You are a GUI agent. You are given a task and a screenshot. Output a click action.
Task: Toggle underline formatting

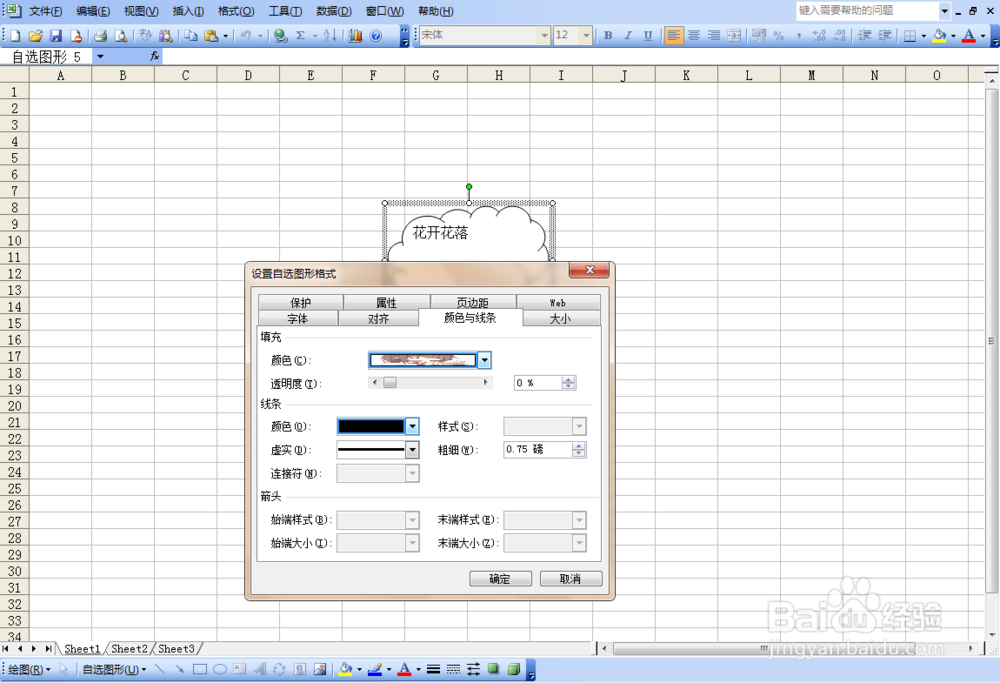647,35
